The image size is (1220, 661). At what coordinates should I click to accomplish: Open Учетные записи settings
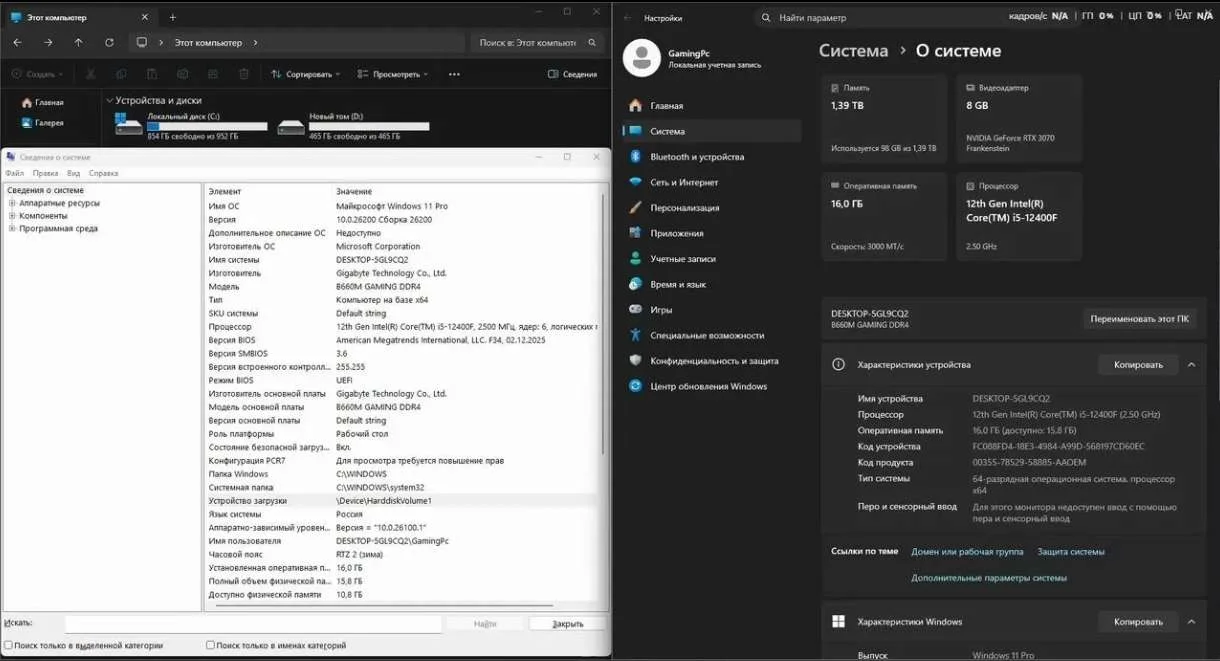pos(711,259)
